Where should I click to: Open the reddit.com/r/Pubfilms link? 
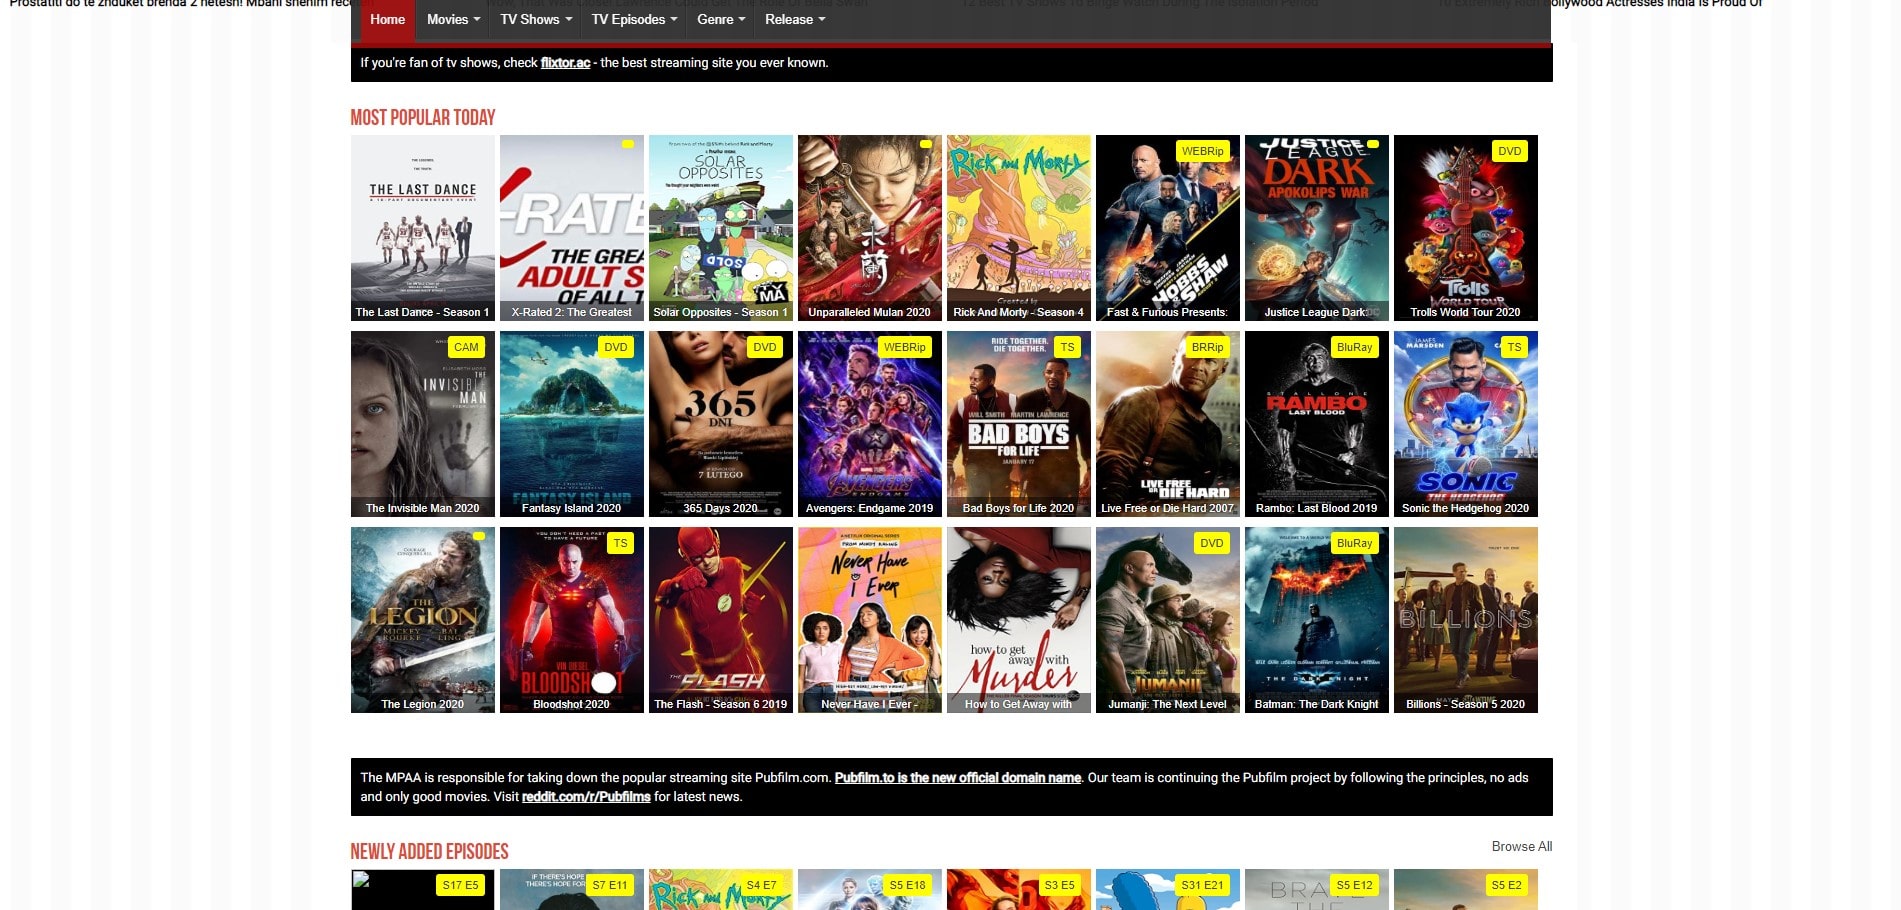pyautogui.click(x=586, y=797)
